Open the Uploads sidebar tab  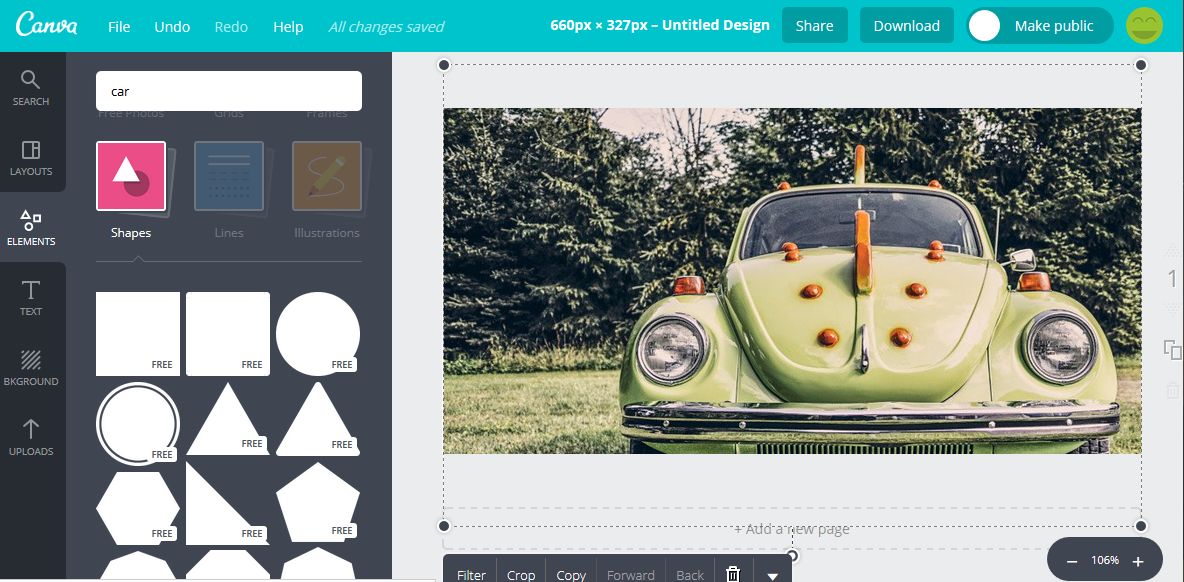tap(31, 438)
